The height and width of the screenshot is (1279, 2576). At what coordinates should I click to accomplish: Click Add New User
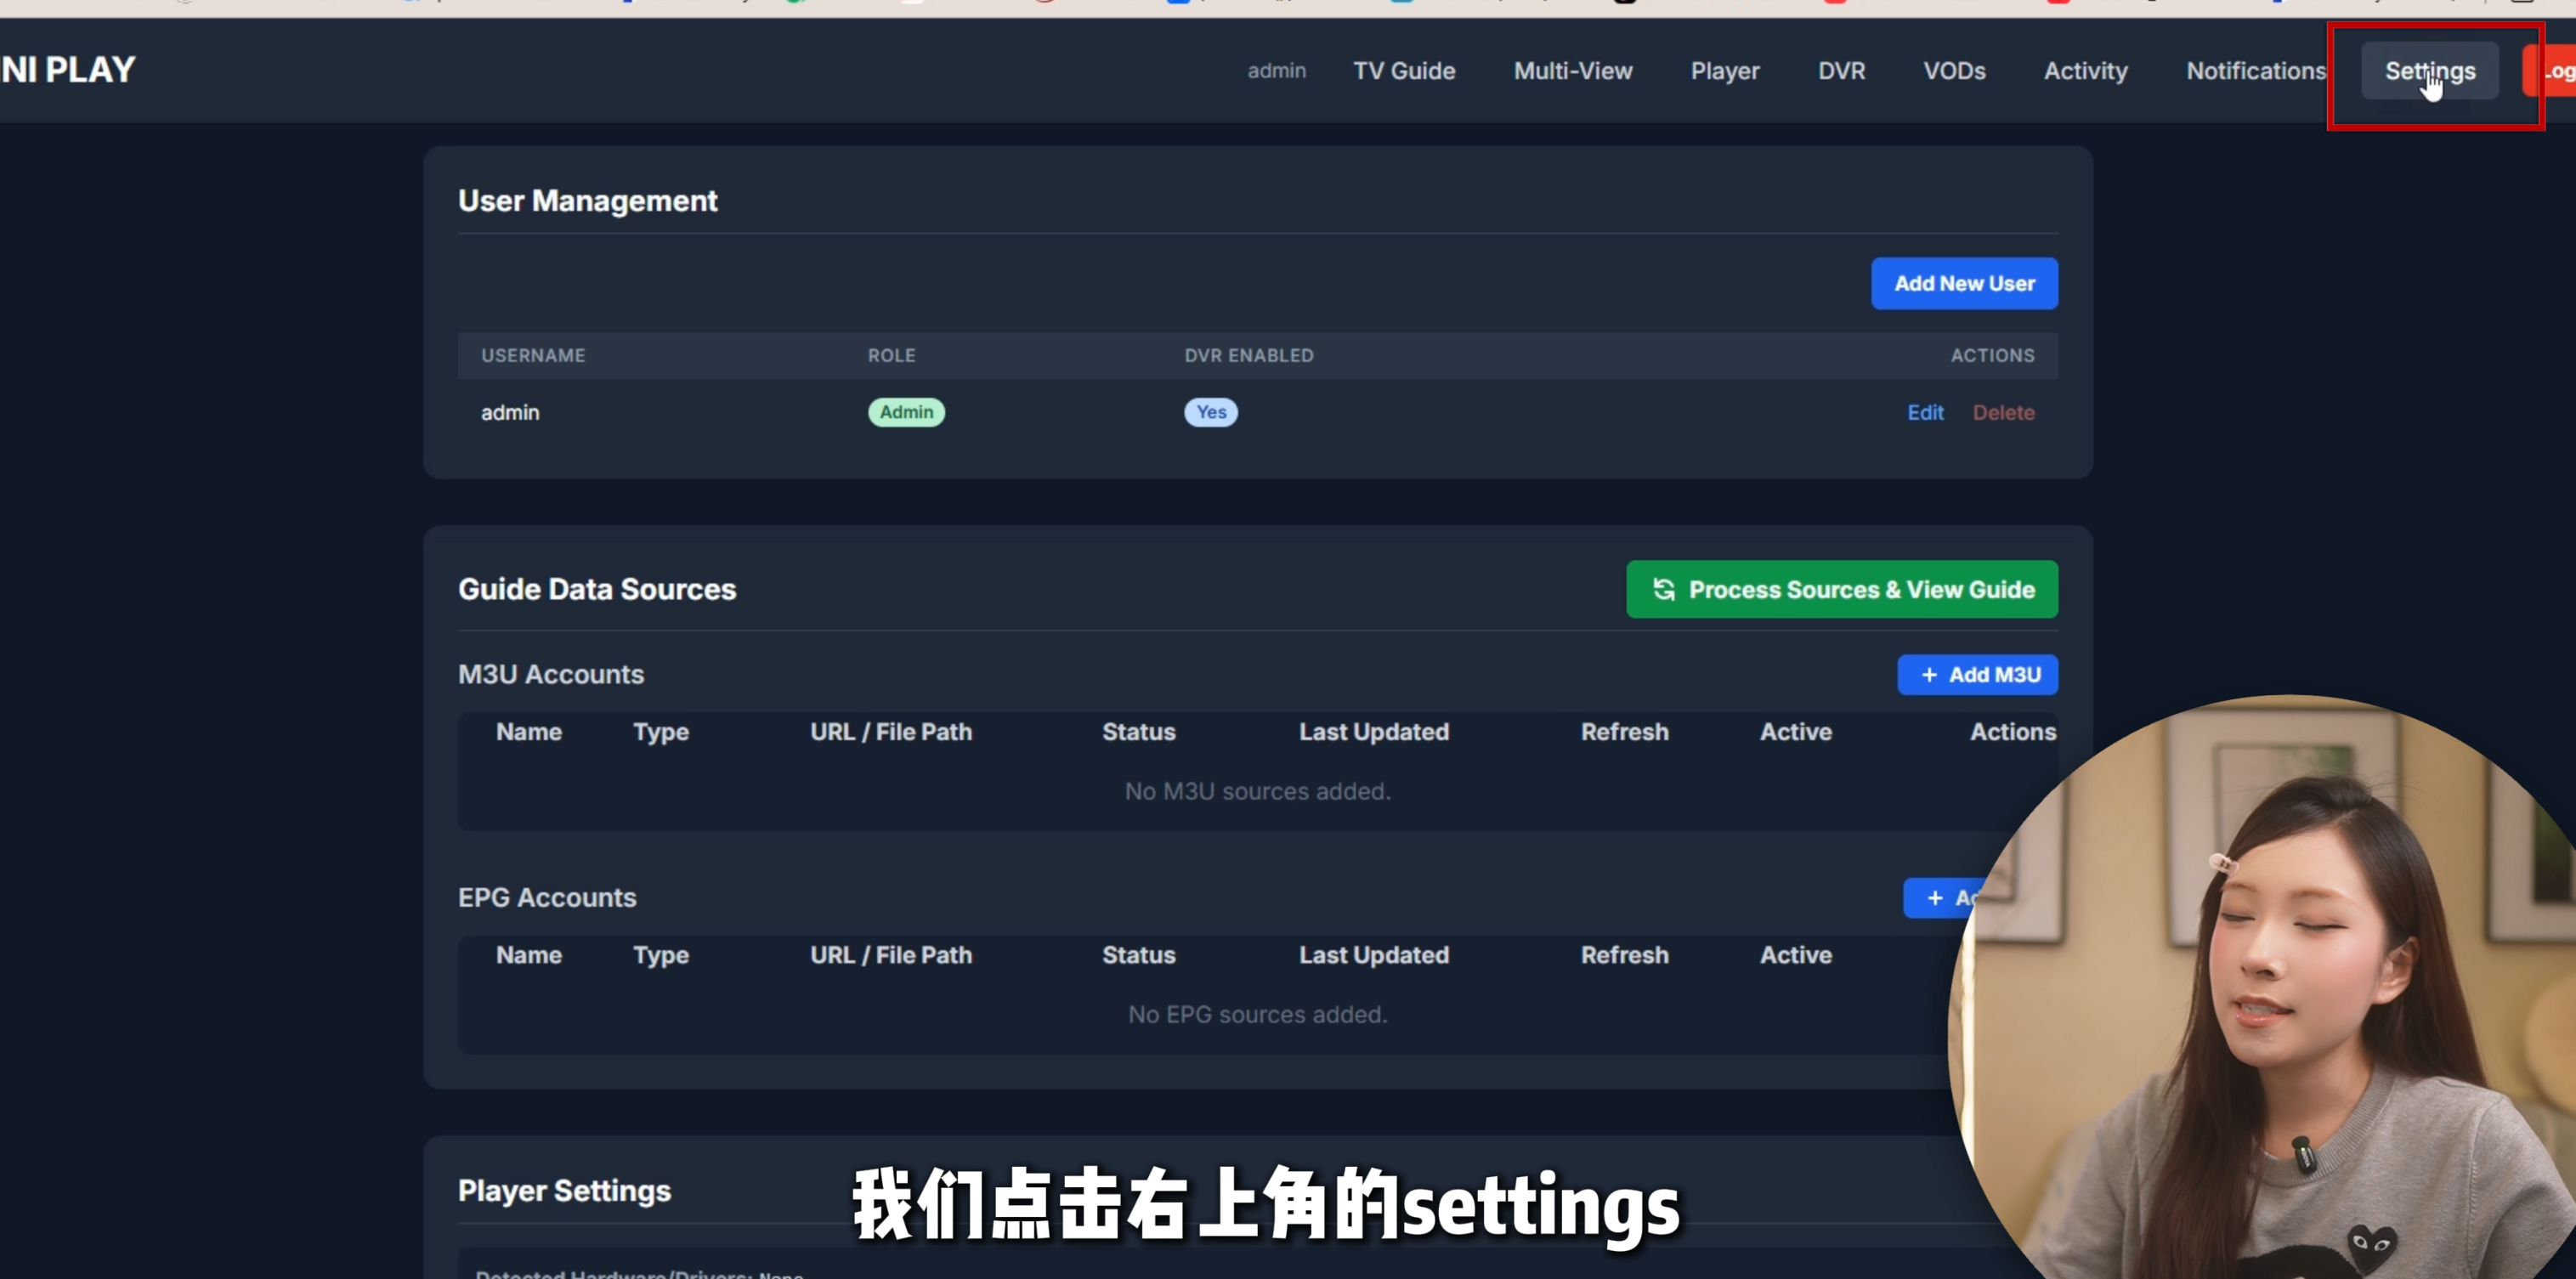click(1963, 284)
